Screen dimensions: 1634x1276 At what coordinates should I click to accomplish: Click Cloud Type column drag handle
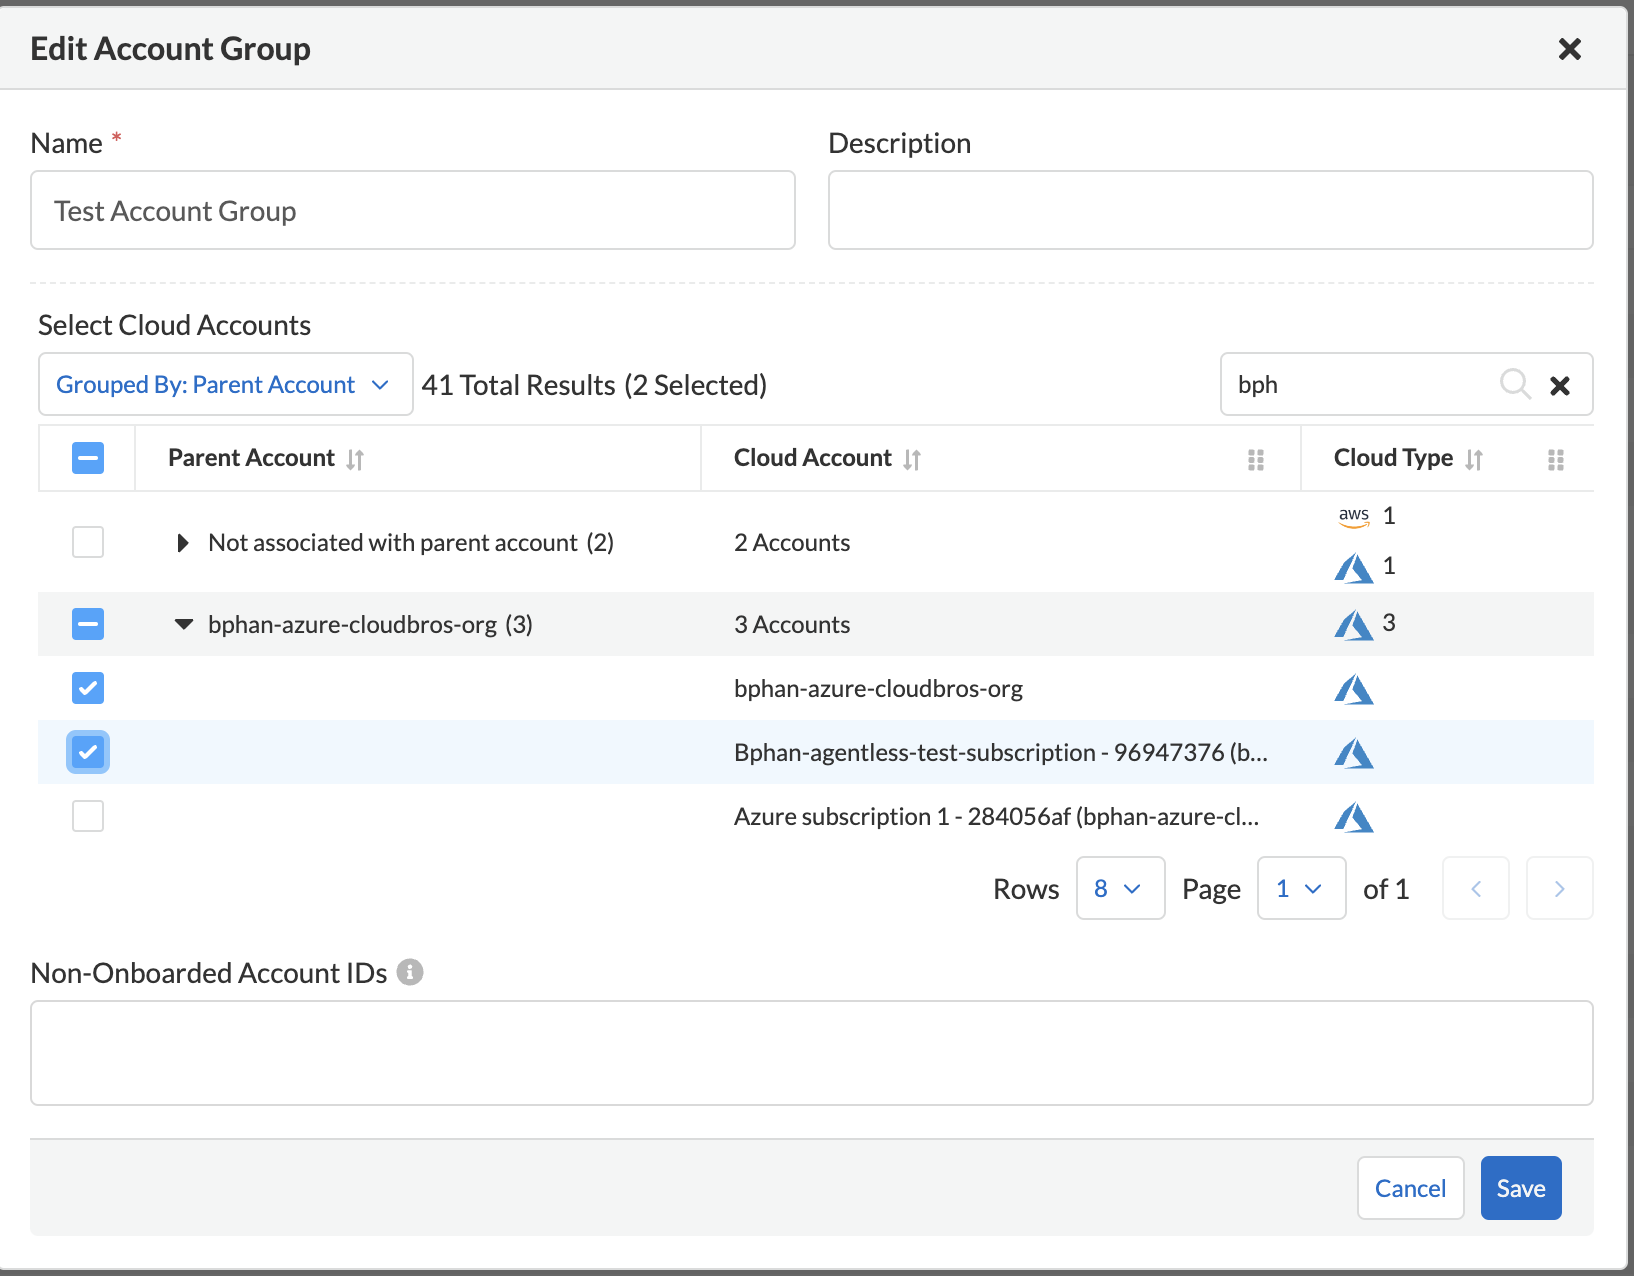pyautogui.click(x=1555, y=459)
